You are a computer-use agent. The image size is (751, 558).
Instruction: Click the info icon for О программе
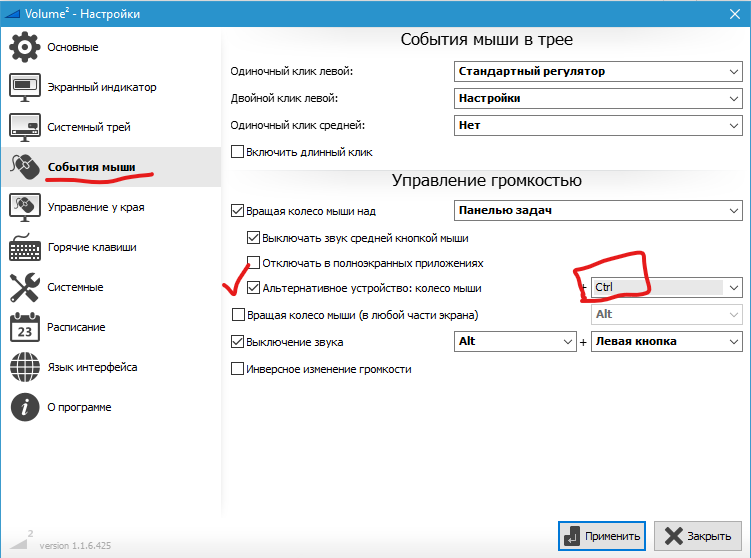click(25, 407)
